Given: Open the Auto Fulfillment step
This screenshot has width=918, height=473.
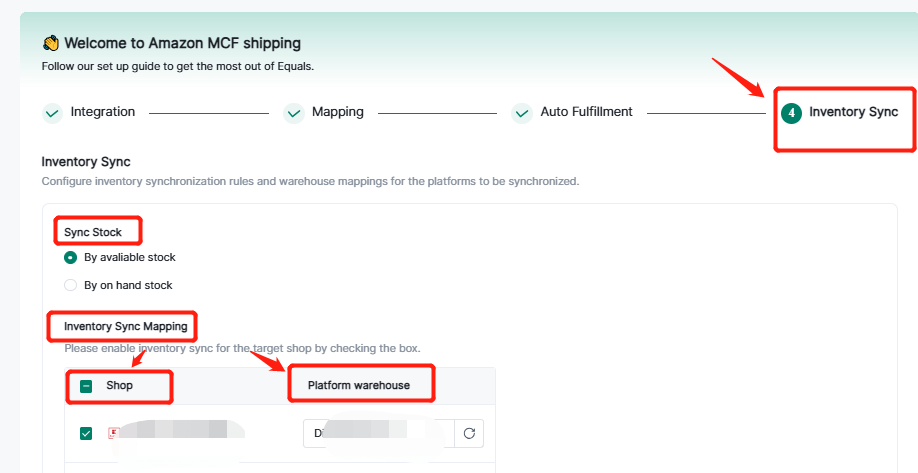Looking at the screenshot, I should coord(586,112).
